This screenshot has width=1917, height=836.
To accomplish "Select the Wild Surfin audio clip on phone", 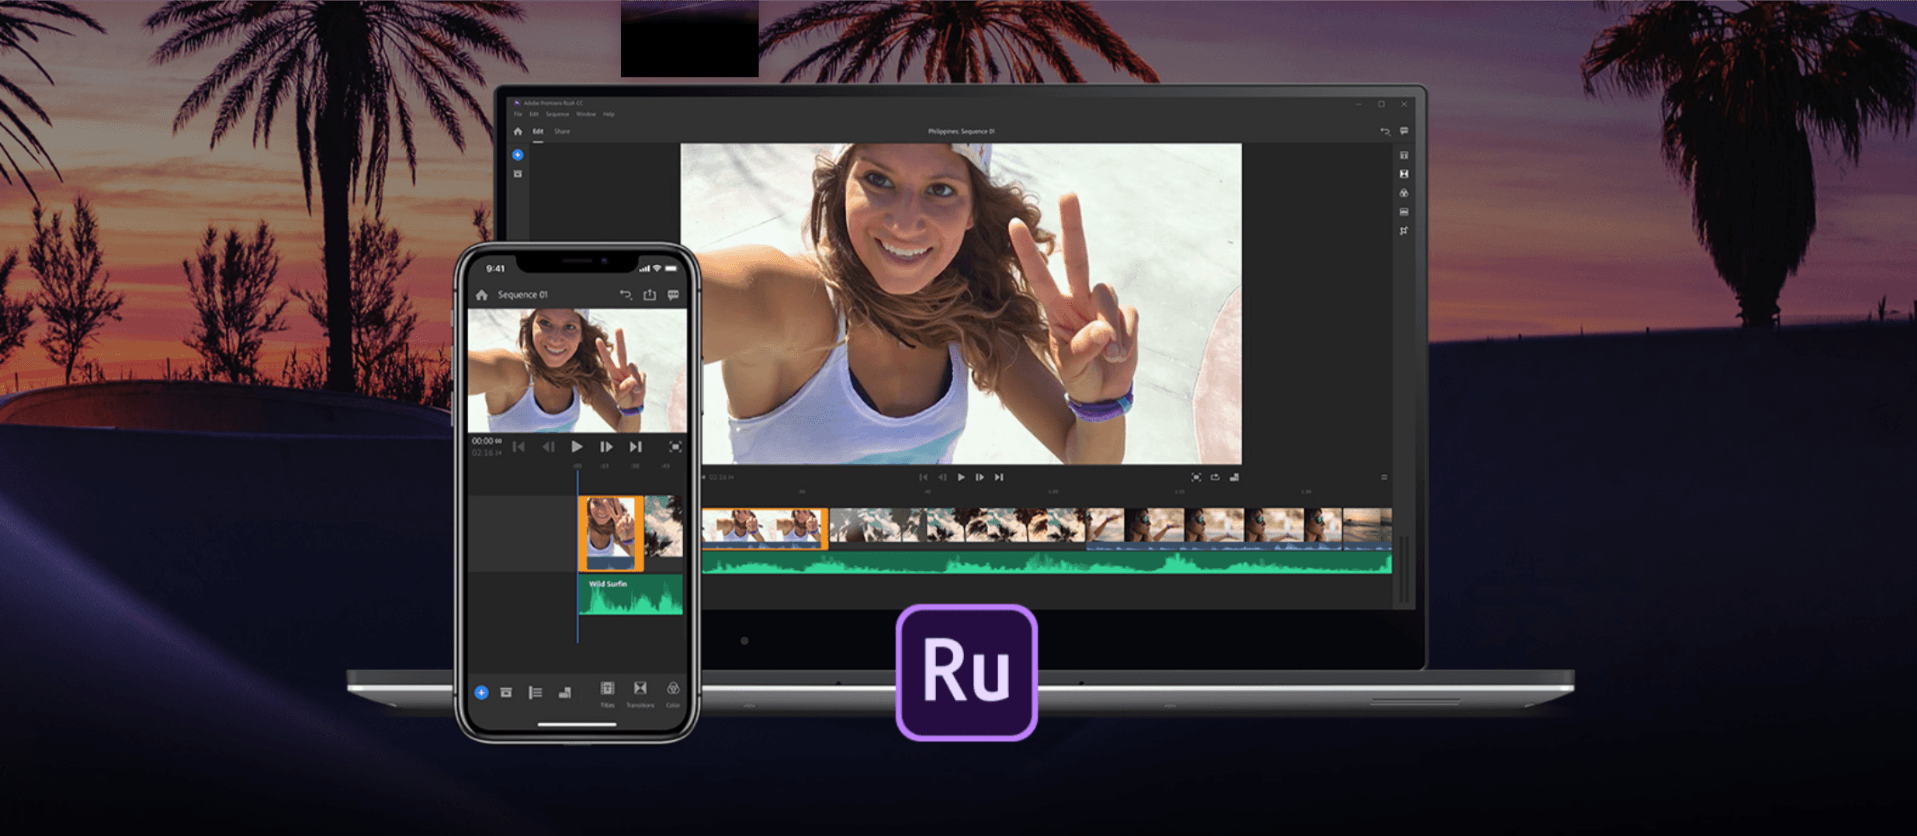I will [x=631, y=595].
